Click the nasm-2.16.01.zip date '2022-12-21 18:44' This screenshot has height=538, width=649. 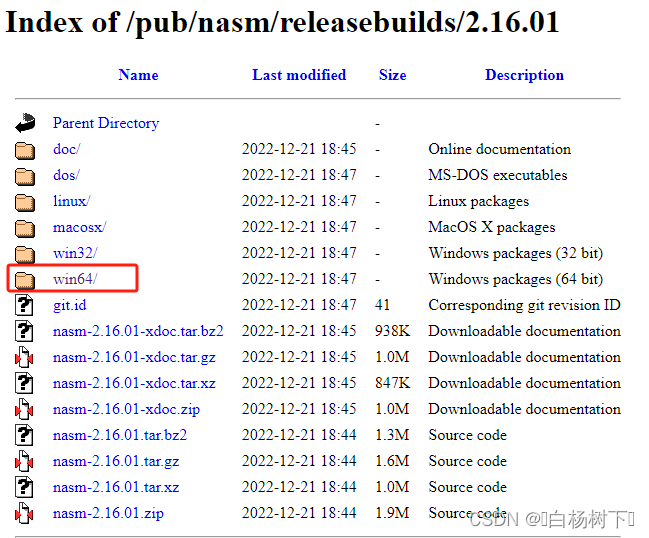299,514
